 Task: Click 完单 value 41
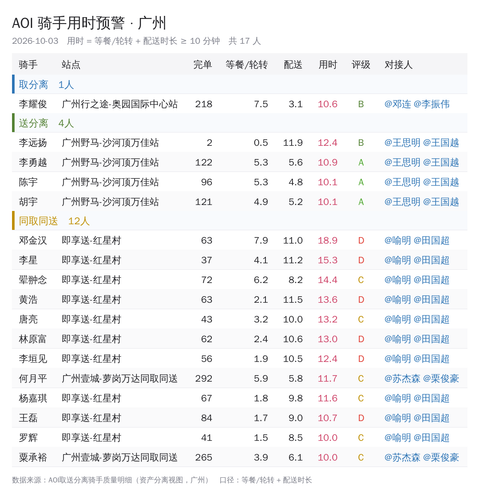coord(206,437)
